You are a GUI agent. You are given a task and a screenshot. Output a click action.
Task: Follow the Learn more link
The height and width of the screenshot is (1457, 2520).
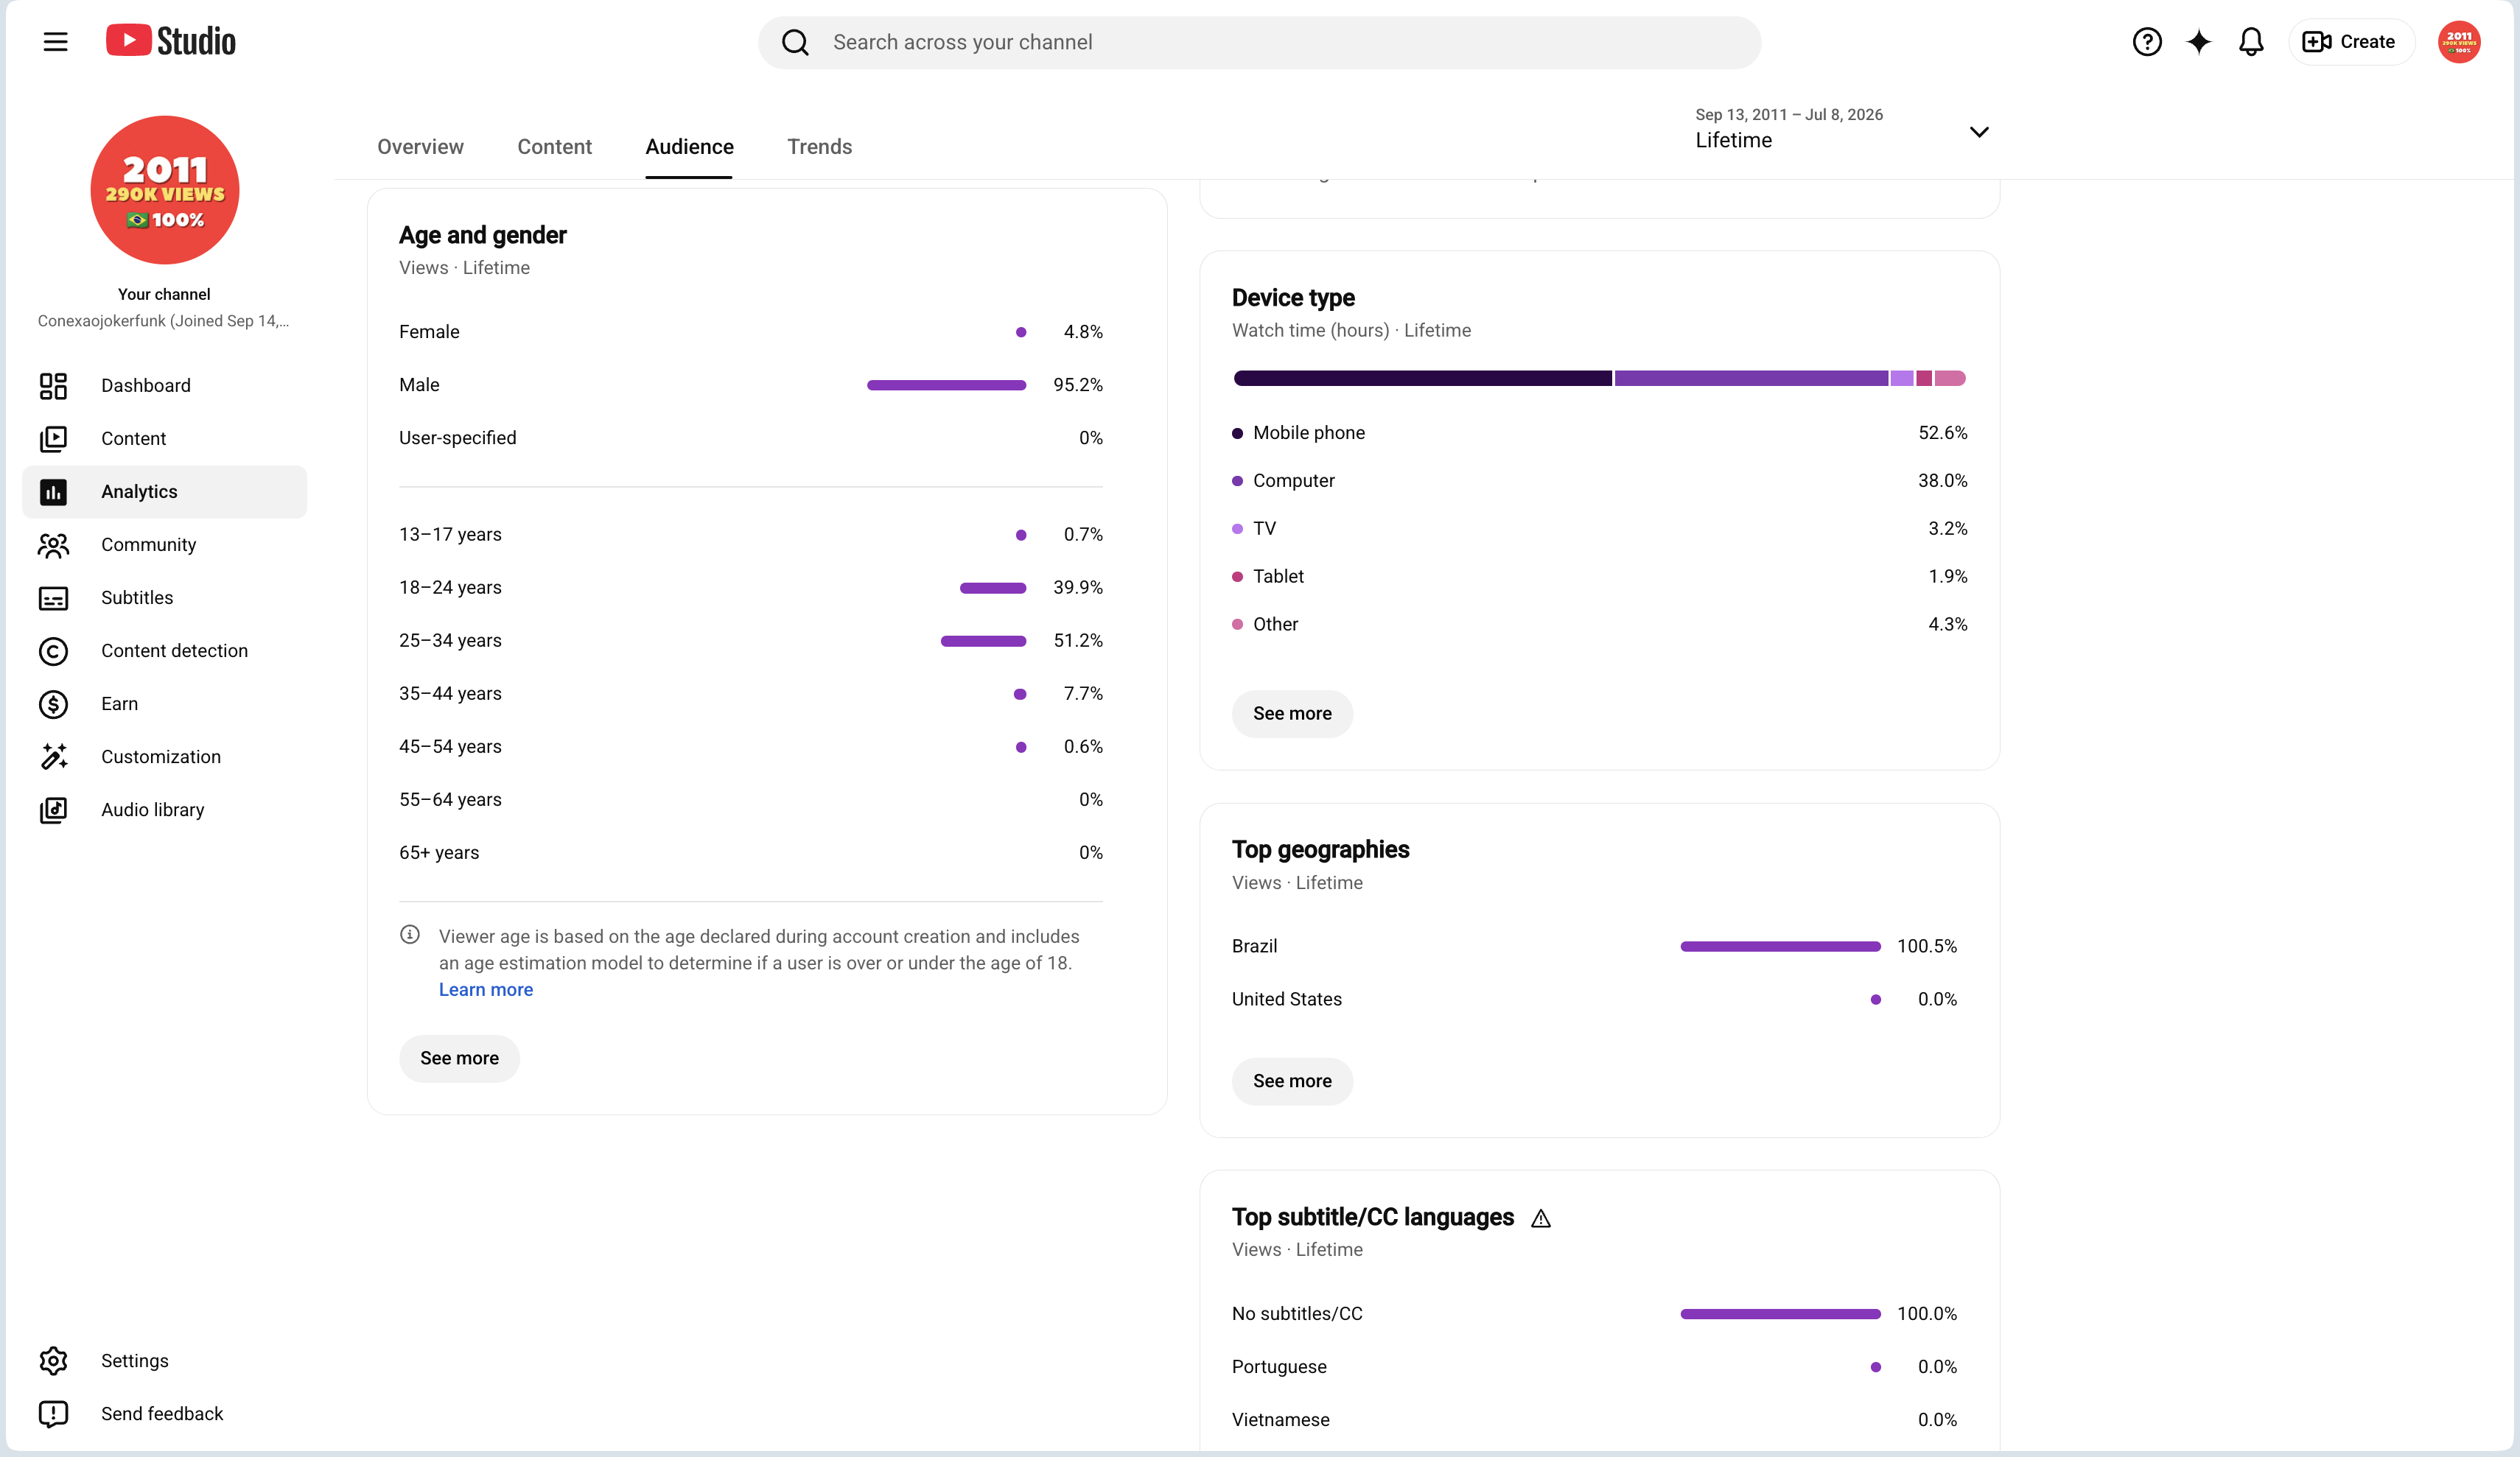pos(486,990)
